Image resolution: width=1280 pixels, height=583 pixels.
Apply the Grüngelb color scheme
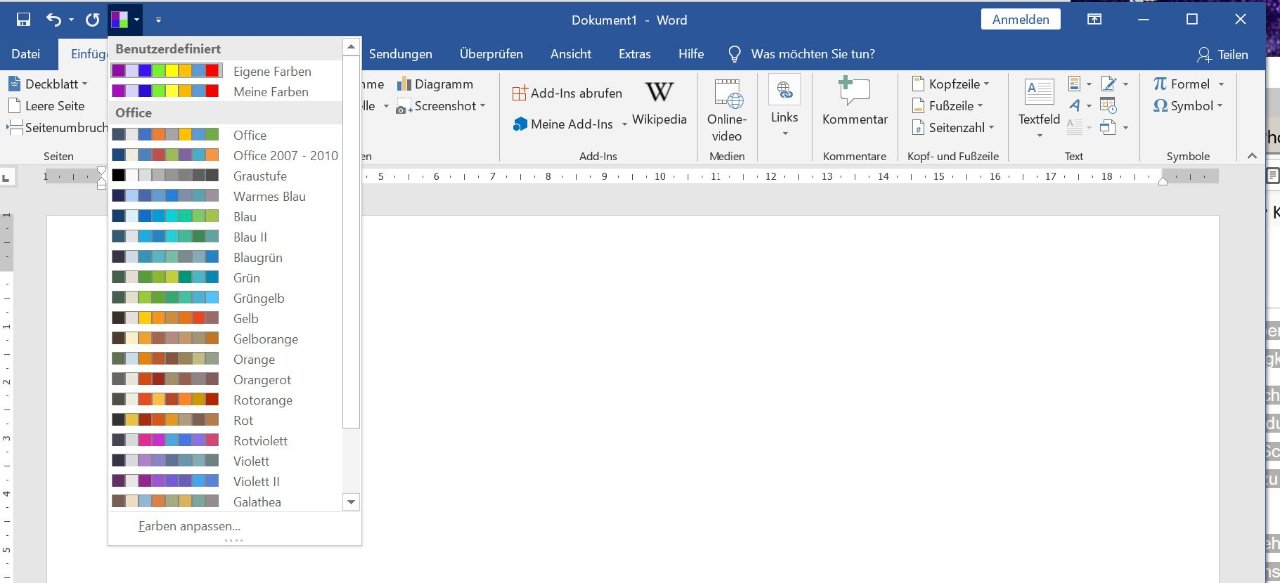(225, 298)
